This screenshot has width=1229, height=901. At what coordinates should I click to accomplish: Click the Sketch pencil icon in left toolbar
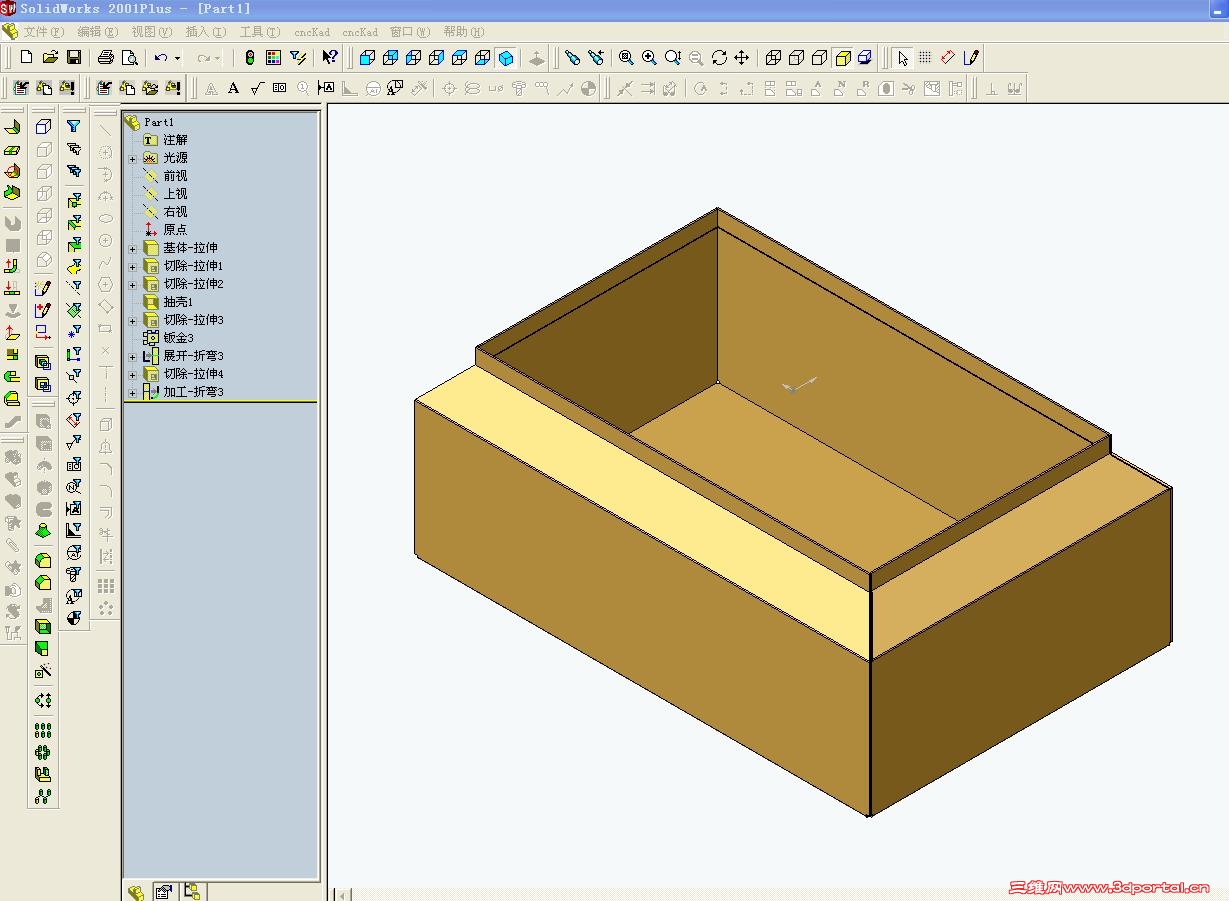point(43,288)
